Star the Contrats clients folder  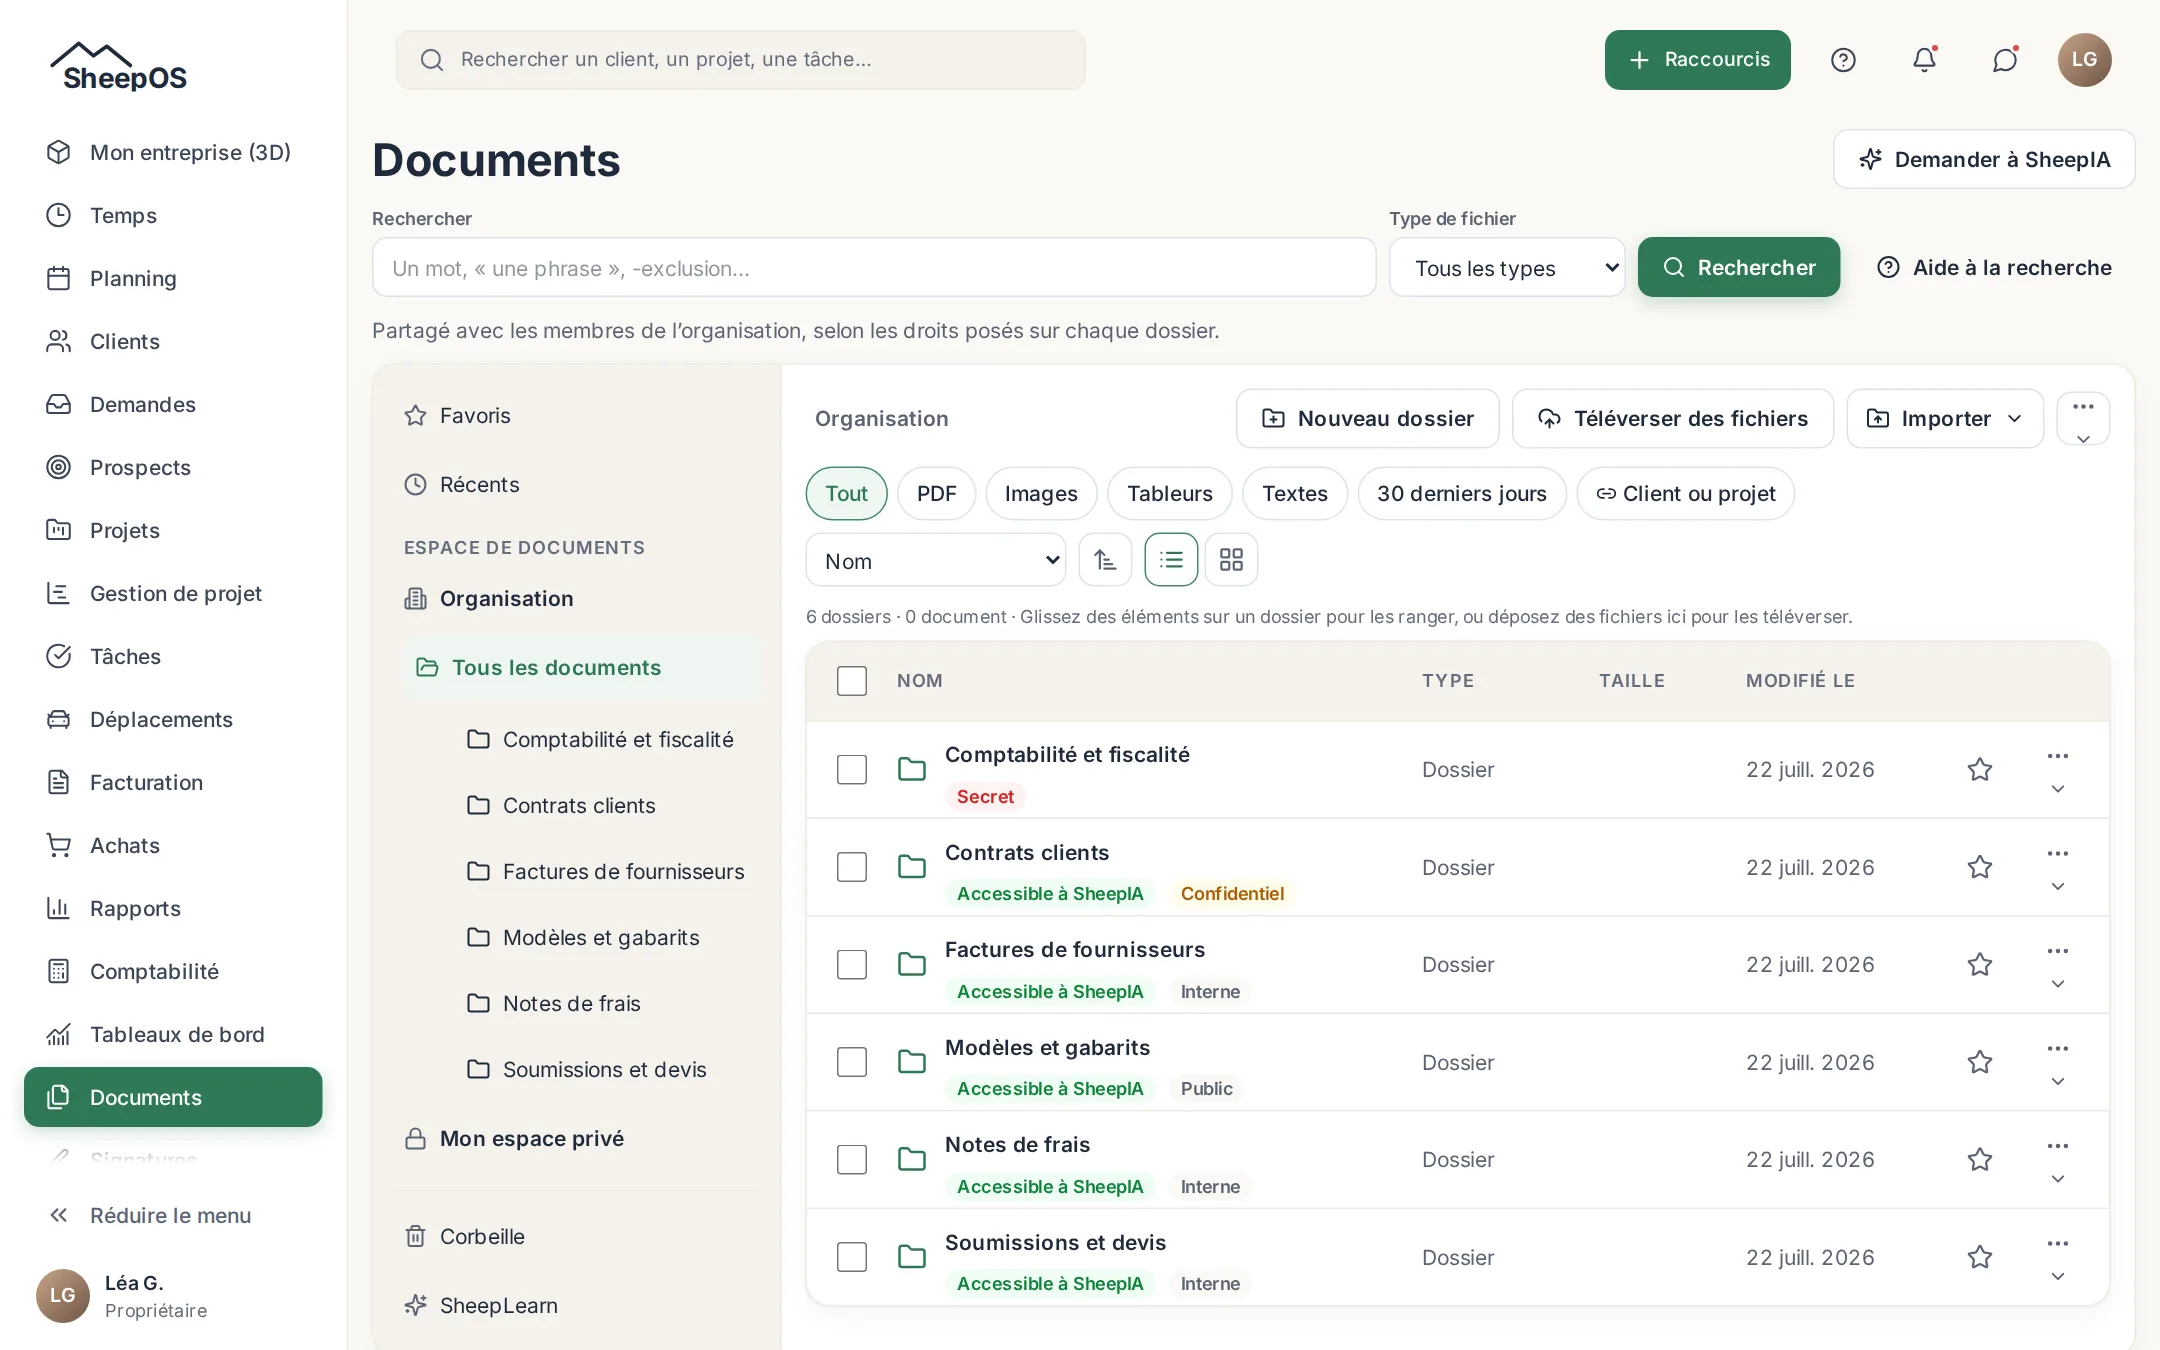(x=1980, y=867)
